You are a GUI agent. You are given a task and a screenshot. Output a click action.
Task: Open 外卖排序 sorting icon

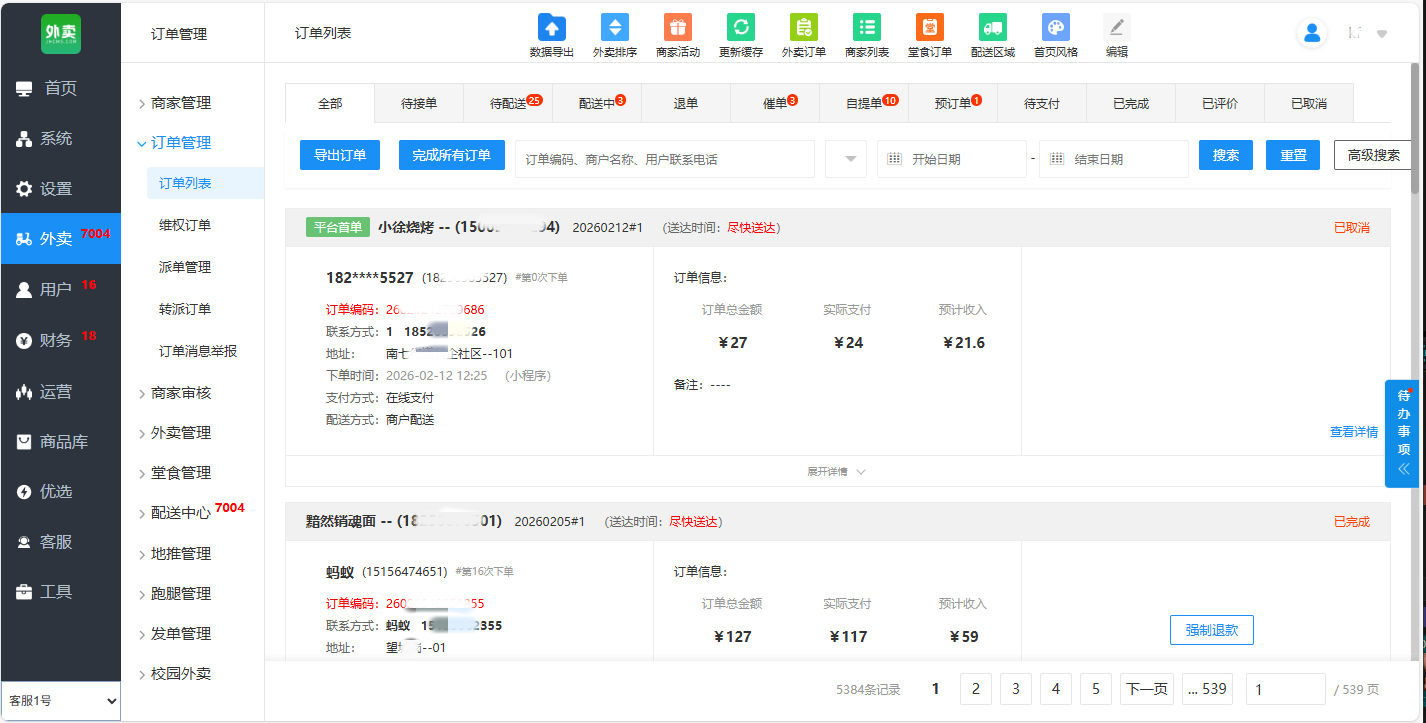(615, 28)
